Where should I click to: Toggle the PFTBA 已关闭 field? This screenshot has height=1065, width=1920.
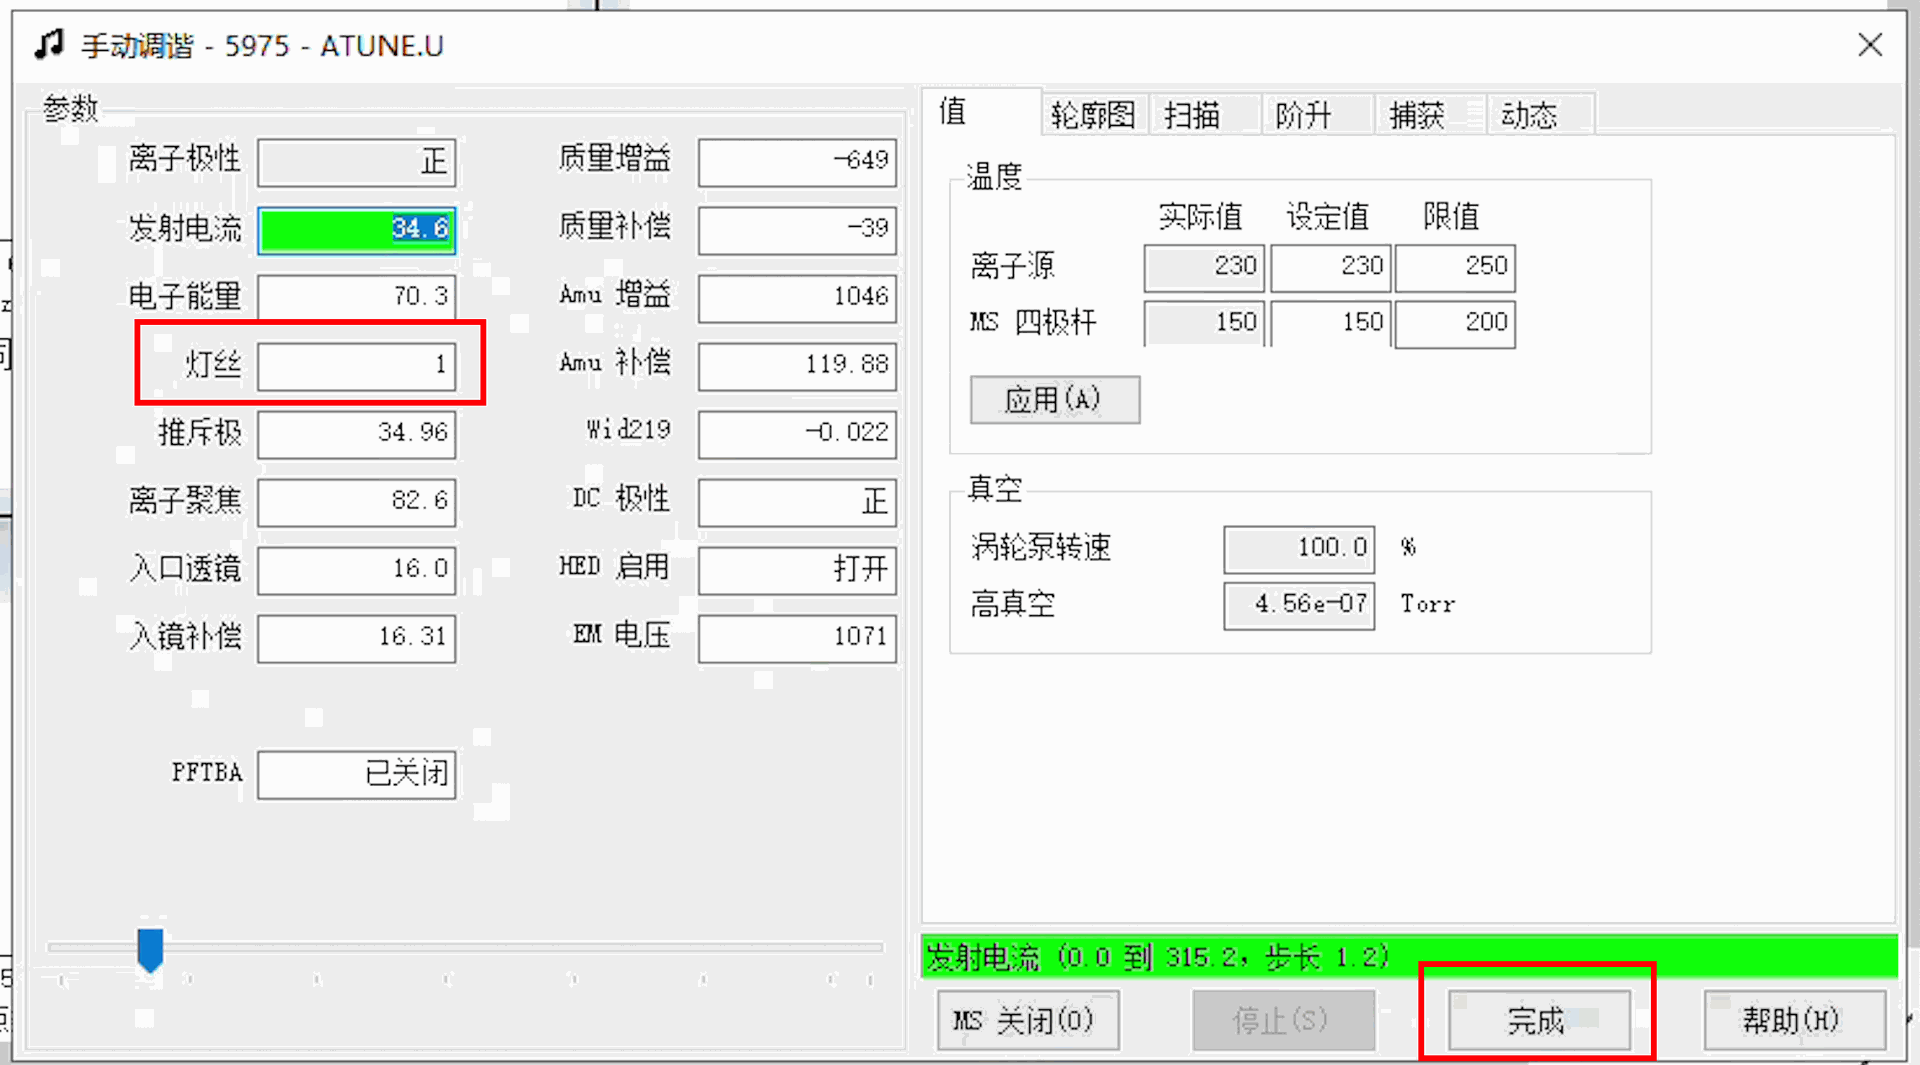tap(357, 774)
